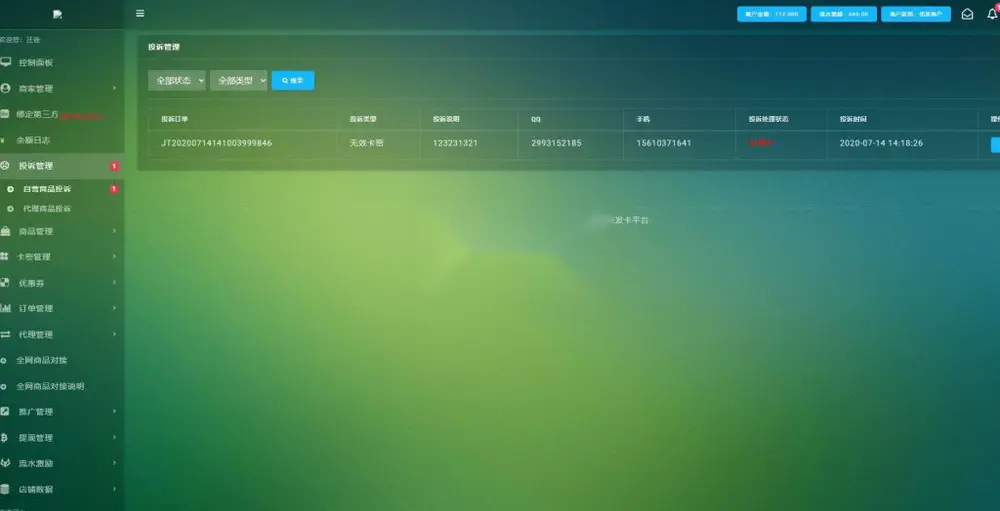Open the 全部状态 dropdown
This screenshot has height=511, width=1000.
coord(177,80)
